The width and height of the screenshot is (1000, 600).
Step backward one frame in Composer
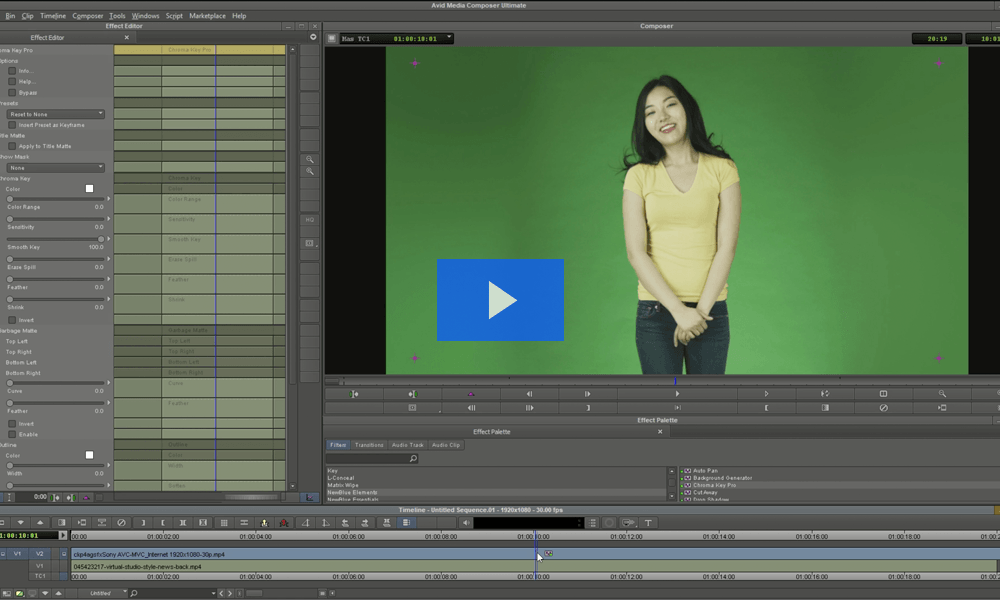click(529, 393)
